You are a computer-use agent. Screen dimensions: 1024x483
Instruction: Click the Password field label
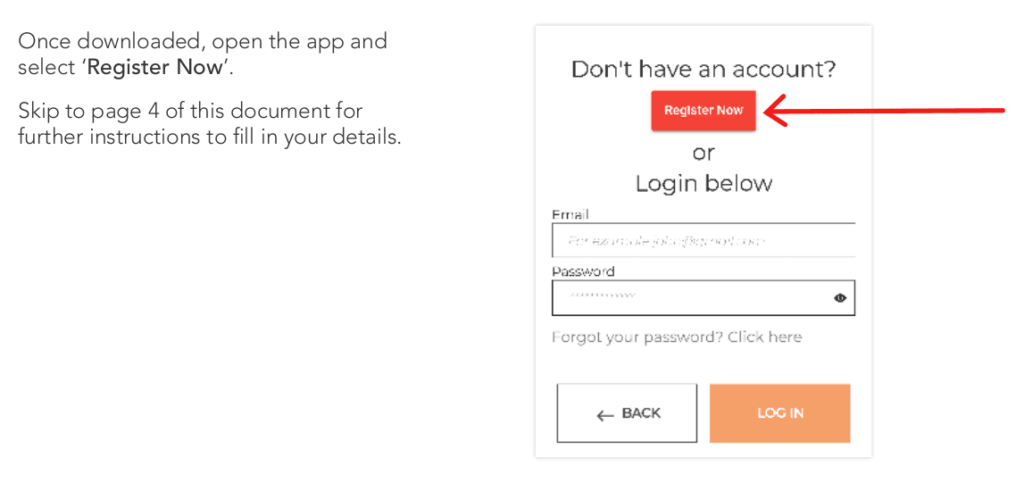click(x=583, y=272)
